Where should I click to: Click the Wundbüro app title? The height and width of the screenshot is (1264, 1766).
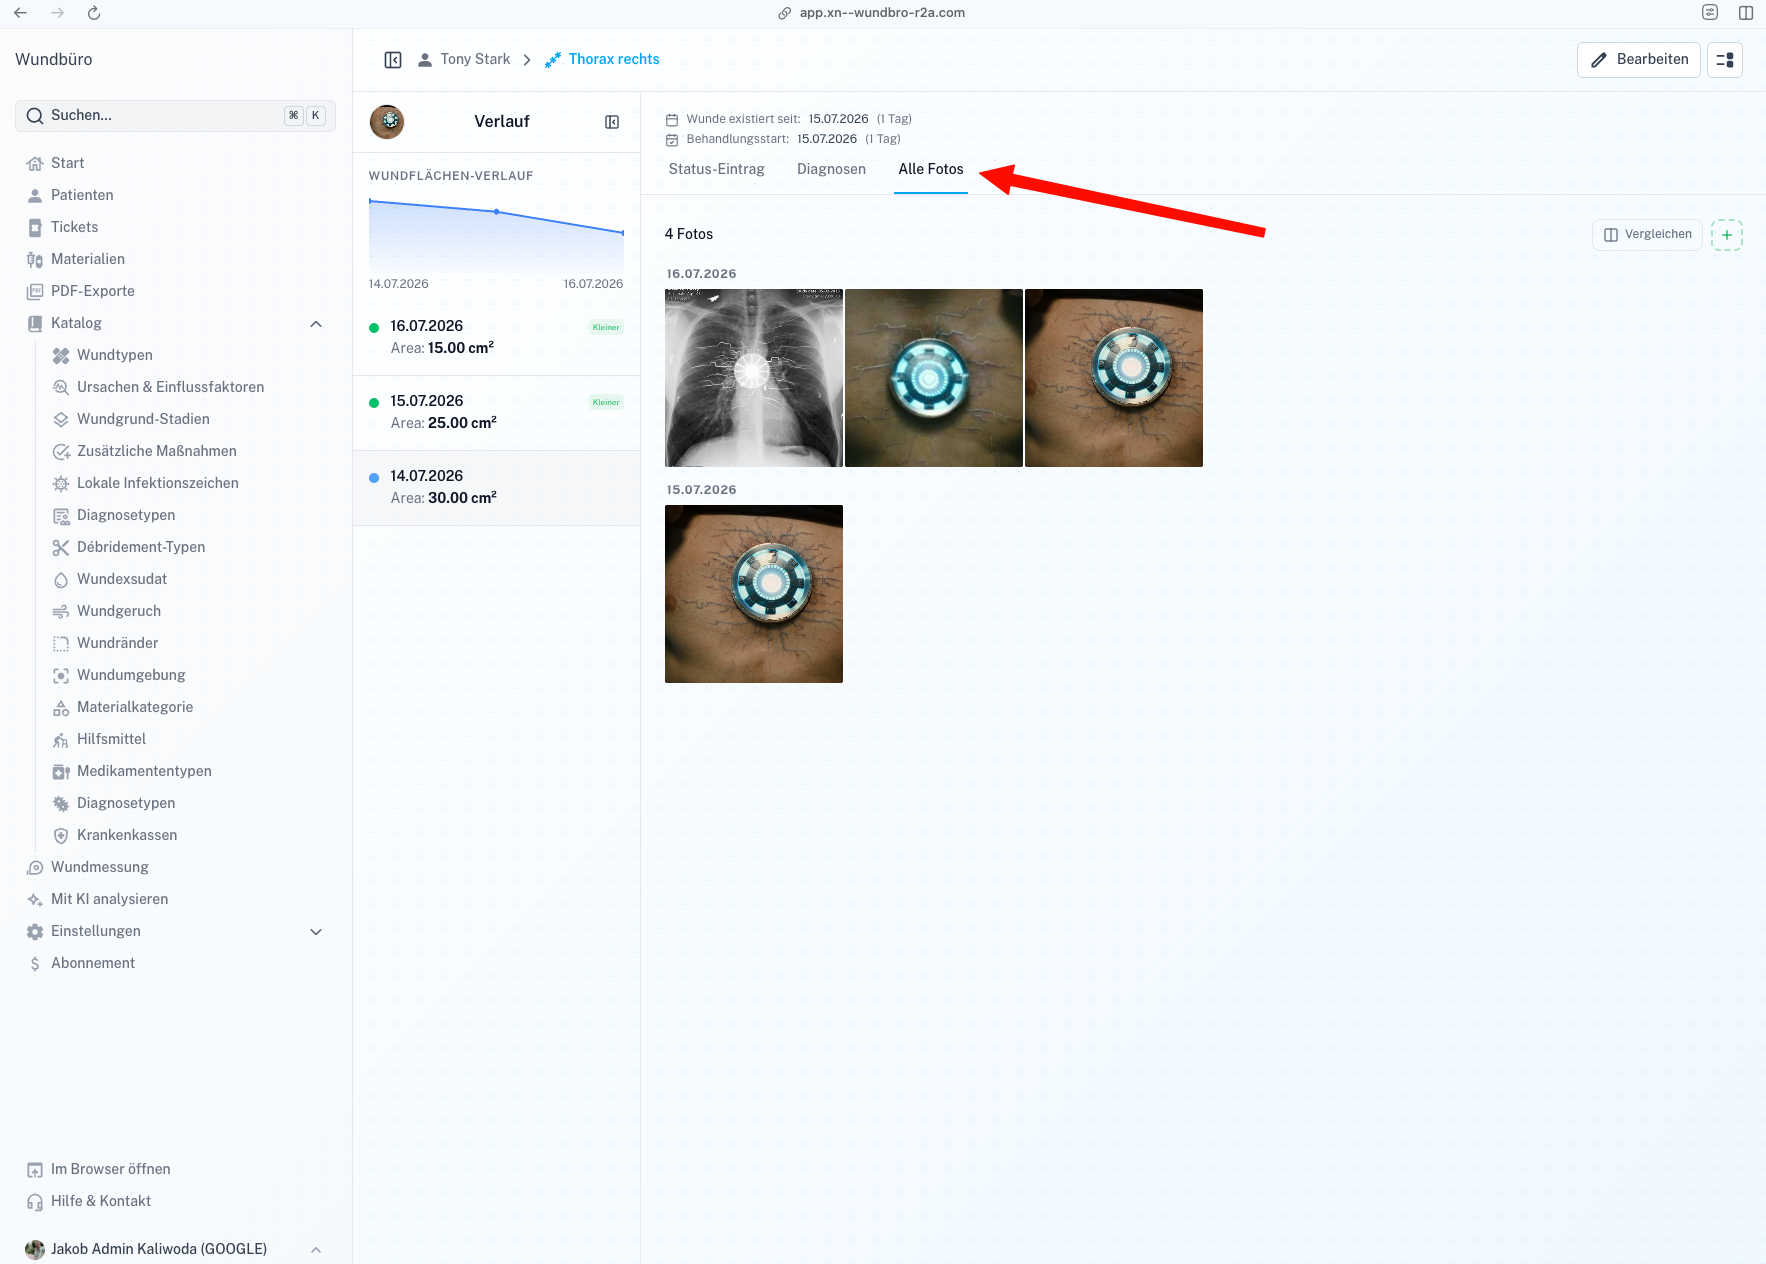click(x=54, y=60)
